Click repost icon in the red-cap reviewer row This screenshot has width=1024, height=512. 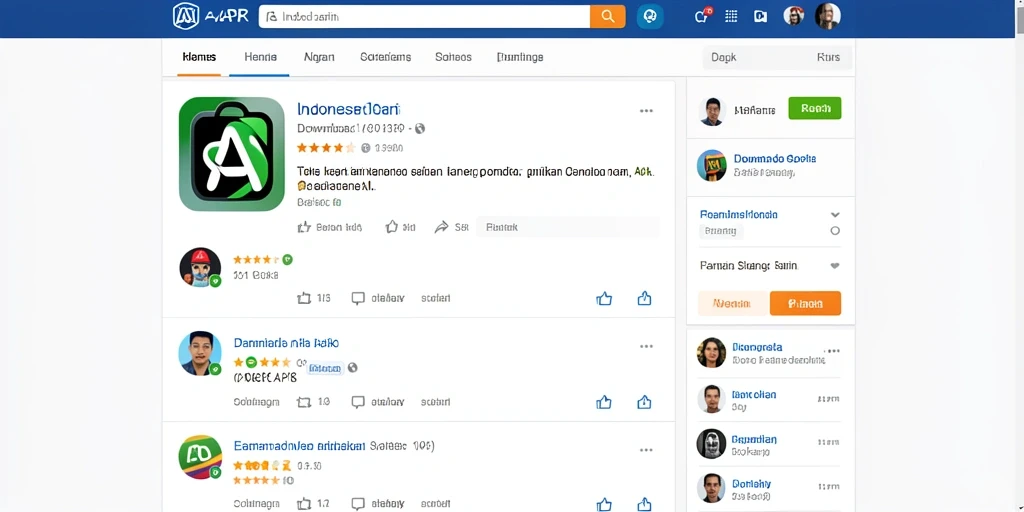pos(304,298)
